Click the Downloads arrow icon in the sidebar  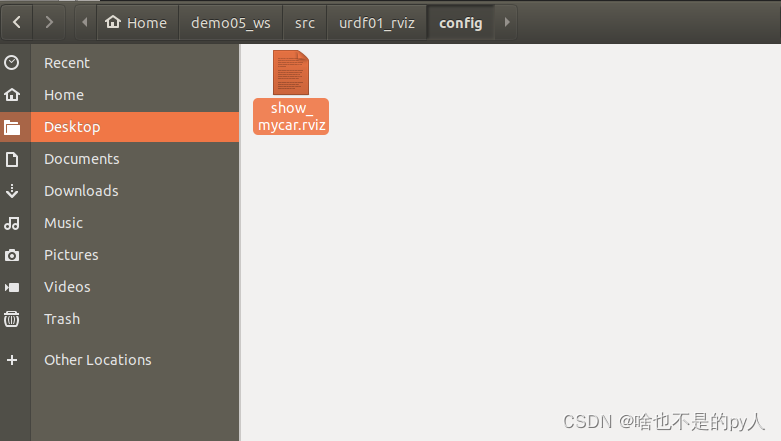click(12, 191)
